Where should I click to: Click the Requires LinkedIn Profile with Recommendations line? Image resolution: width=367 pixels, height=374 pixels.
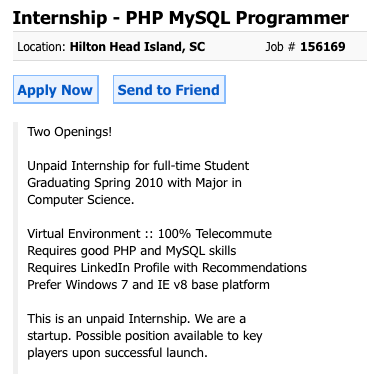(x=167, y=268)
